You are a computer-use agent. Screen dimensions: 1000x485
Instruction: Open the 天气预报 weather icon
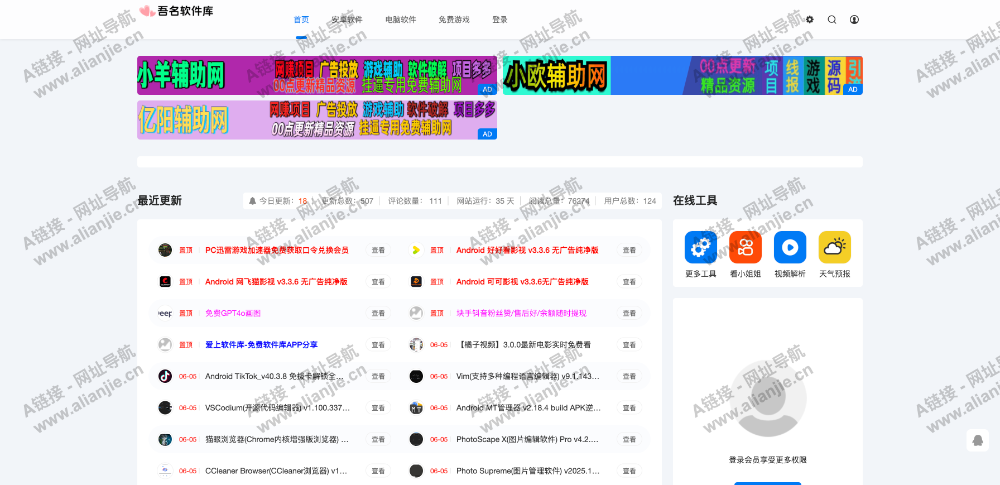(x=835, y=247)
